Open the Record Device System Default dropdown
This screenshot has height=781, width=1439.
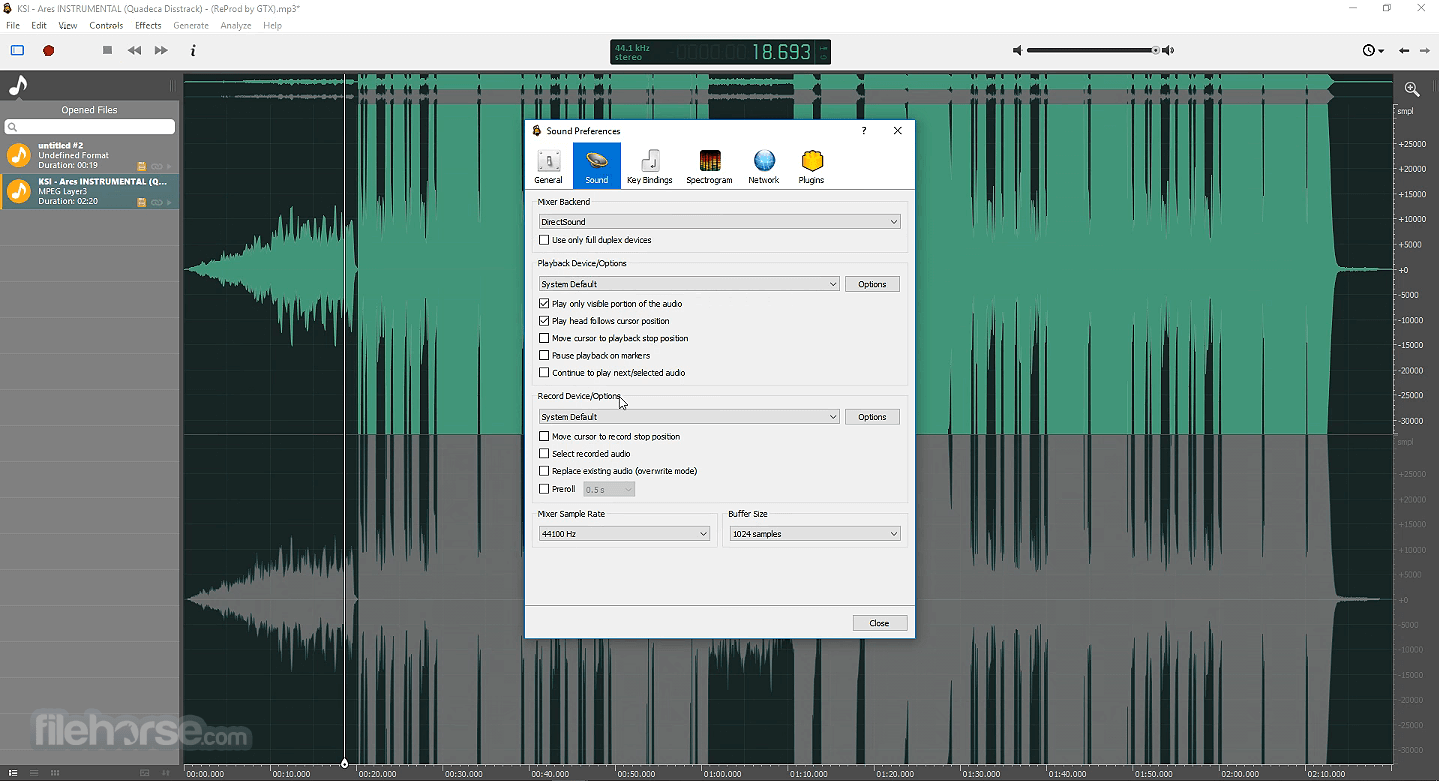[x=689, y=417]
